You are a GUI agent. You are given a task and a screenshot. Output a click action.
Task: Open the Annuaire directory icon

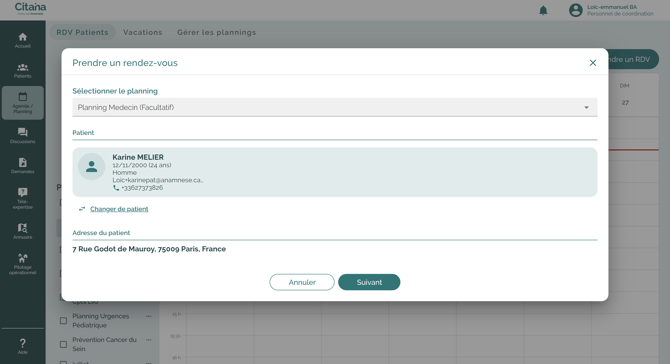[23, 231]
